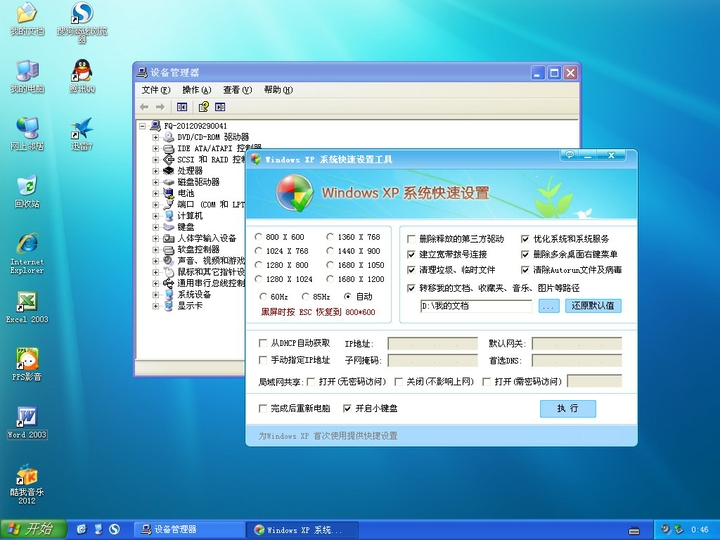Click the IP地址 input field
The height and width of the screenshot is (540, 720).
coord(433,343)
